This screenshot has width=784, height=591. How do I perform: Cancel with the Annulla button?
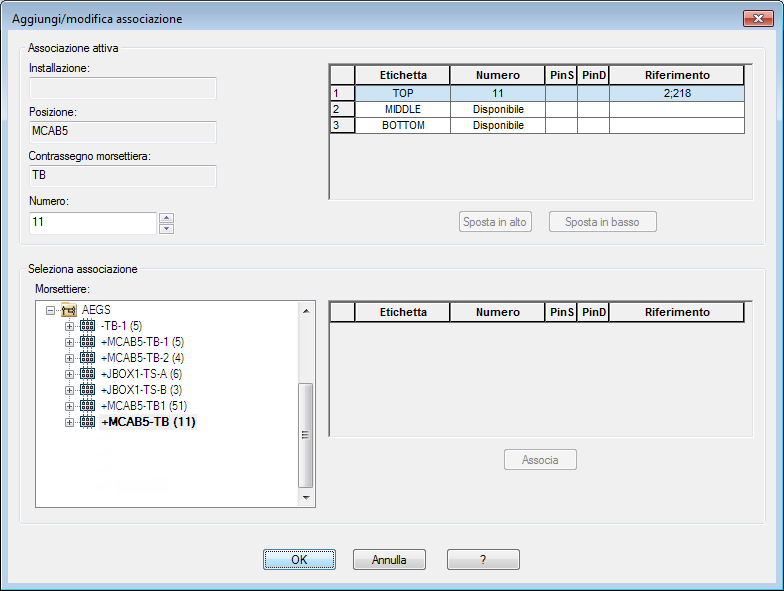tap(389, 560)
